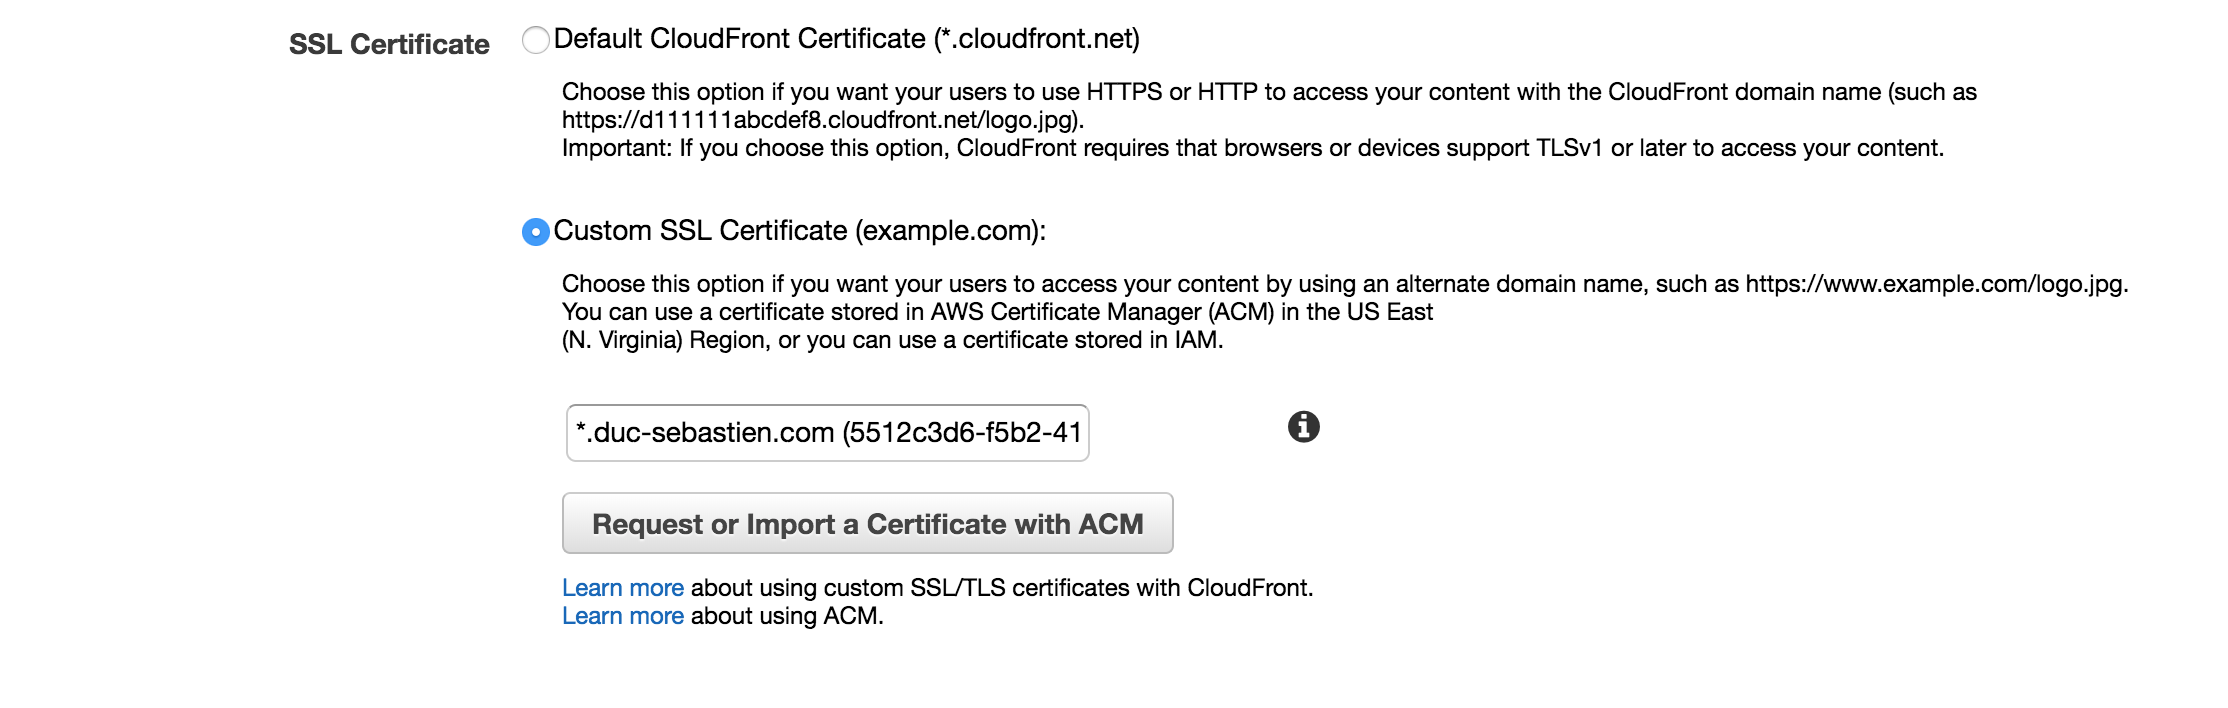The width and height of the screenshot is (2228, 708).
Task: Click the certificate ID '5512c3d6-f5b2-41' in the field
Action: (962, 432)
